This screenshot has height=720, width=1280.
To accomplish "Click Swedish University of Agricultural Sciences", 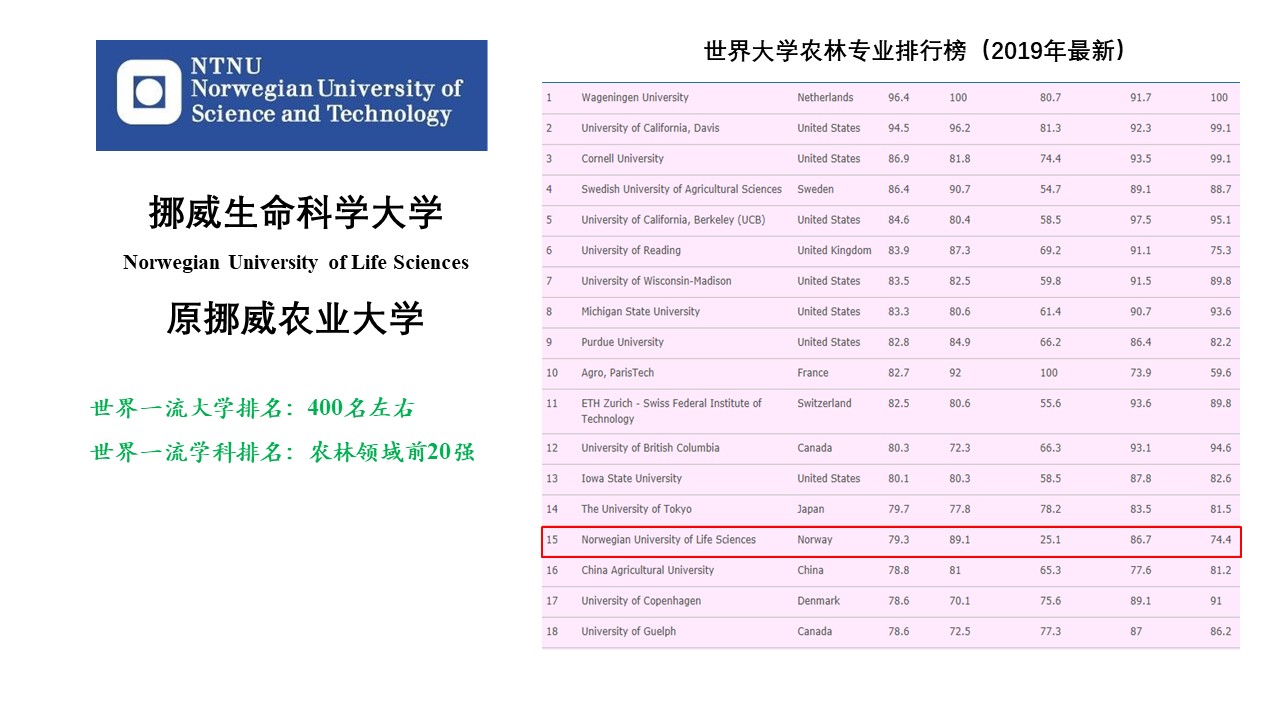I will 681,190.
